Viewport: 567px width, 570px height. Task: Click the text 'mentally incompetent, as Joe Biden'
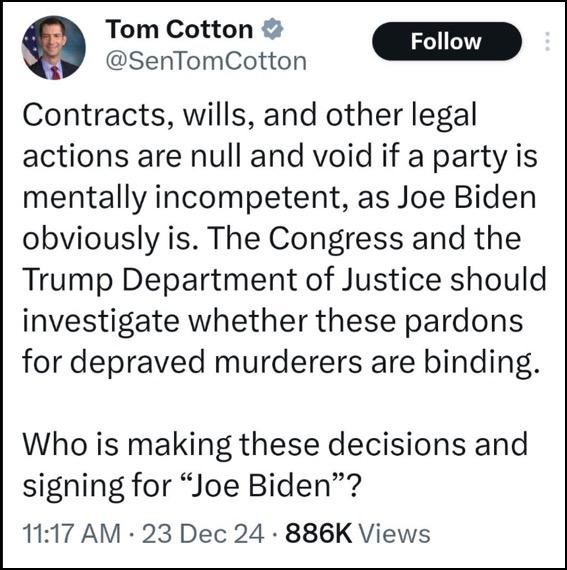point(279,198)
